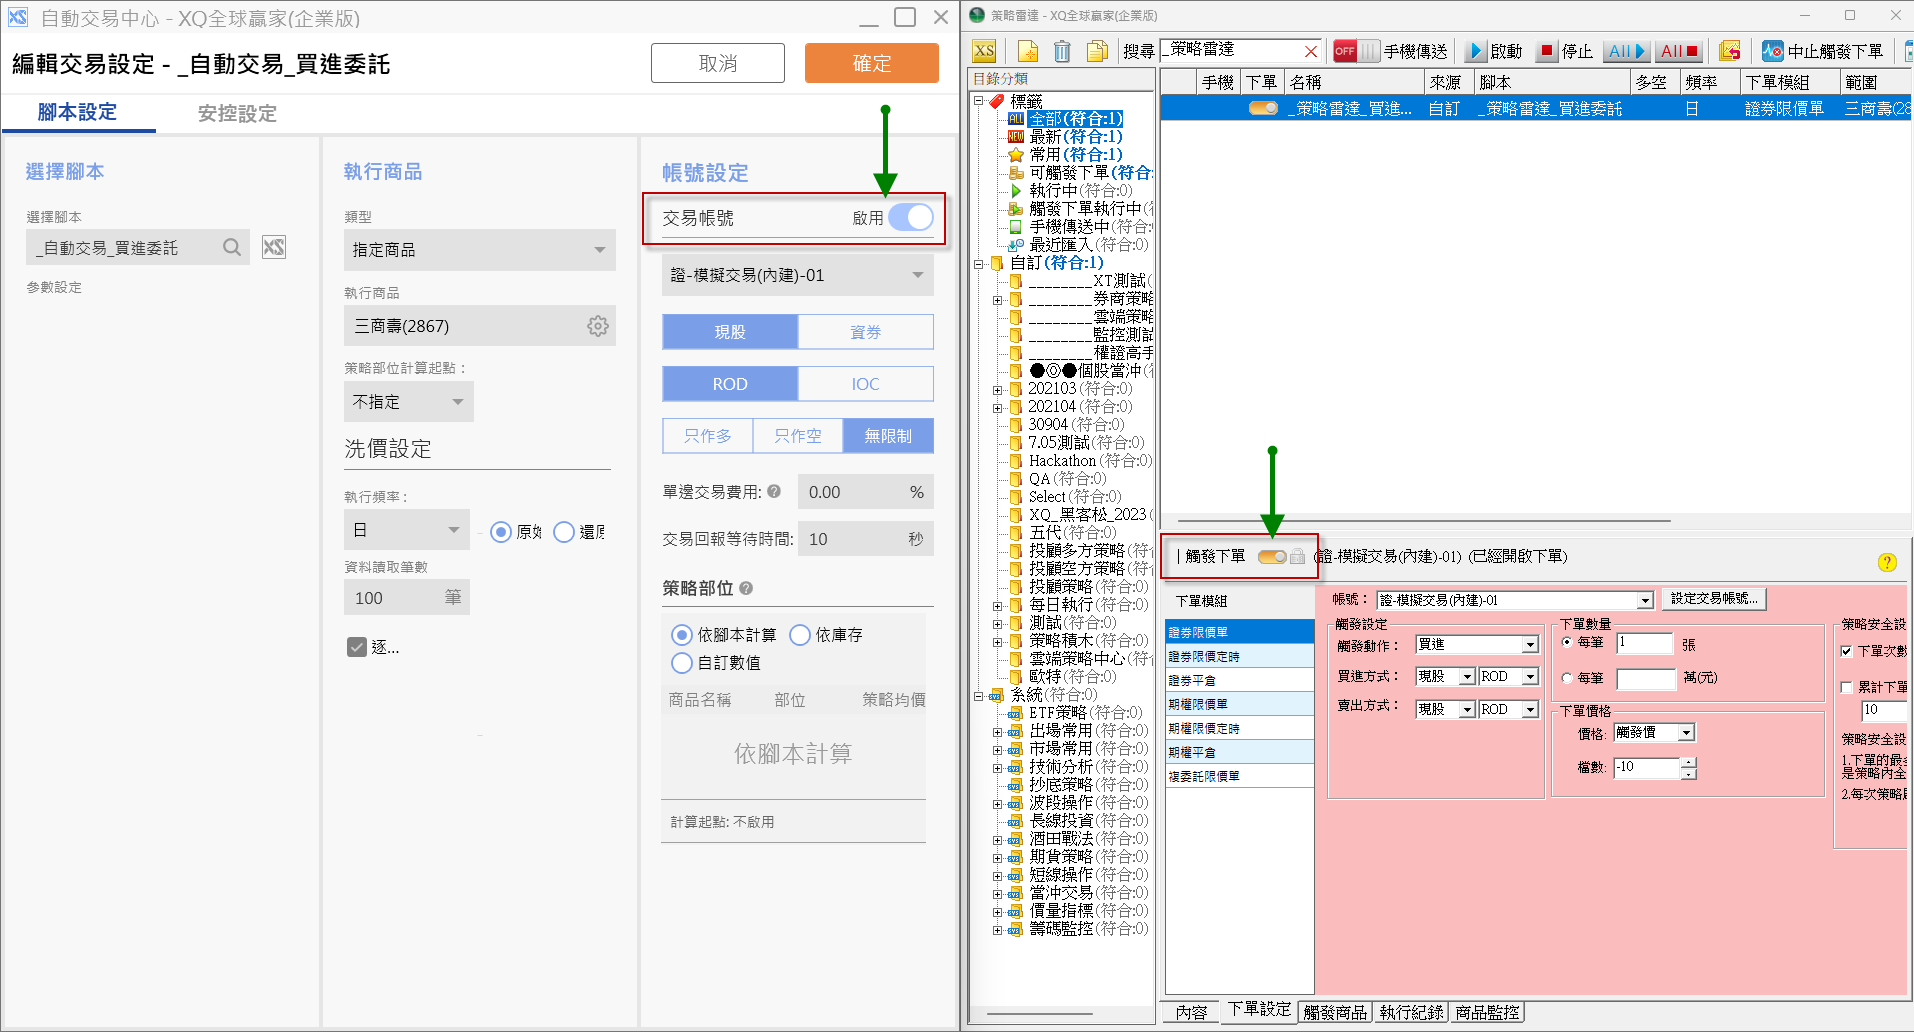1914x1032 pixels.
Task: Open the 證-模擬交易(內建)-01 account dropdown
Action: click(x=1645, y=599)
